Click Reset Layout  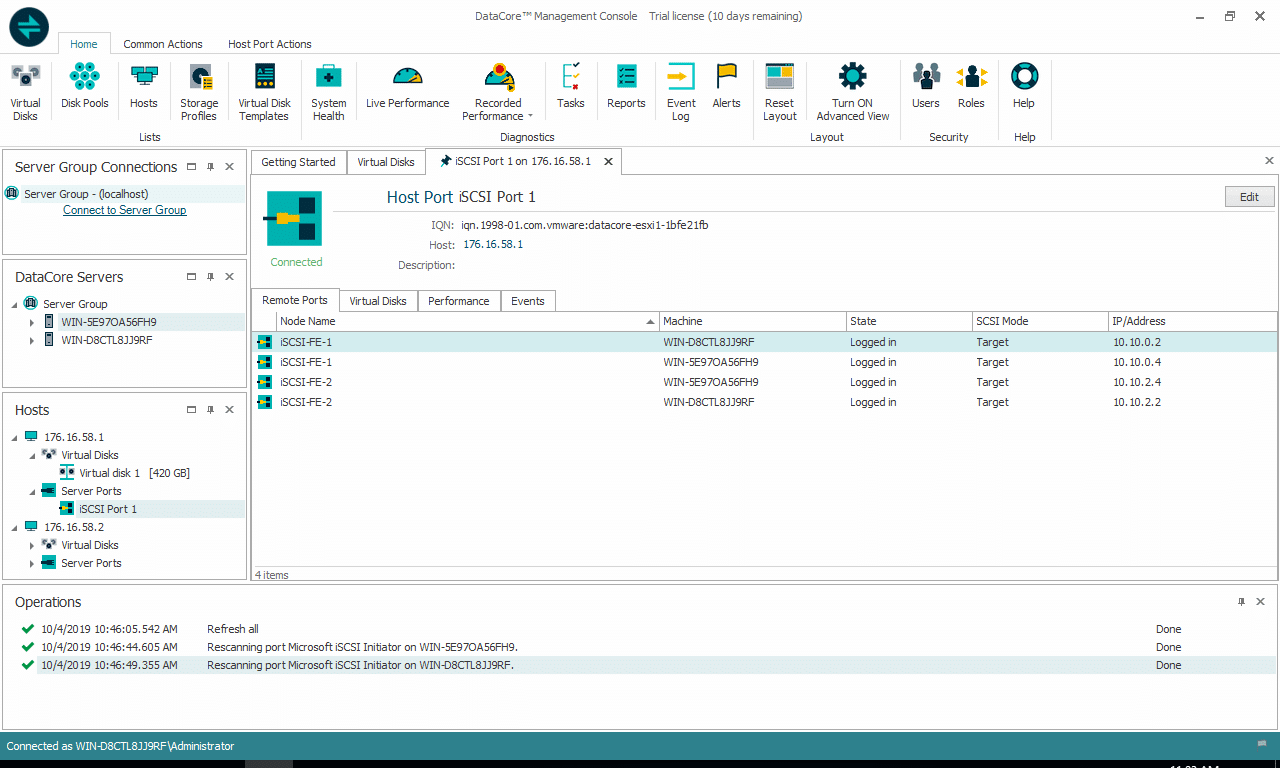pos(779,92)
